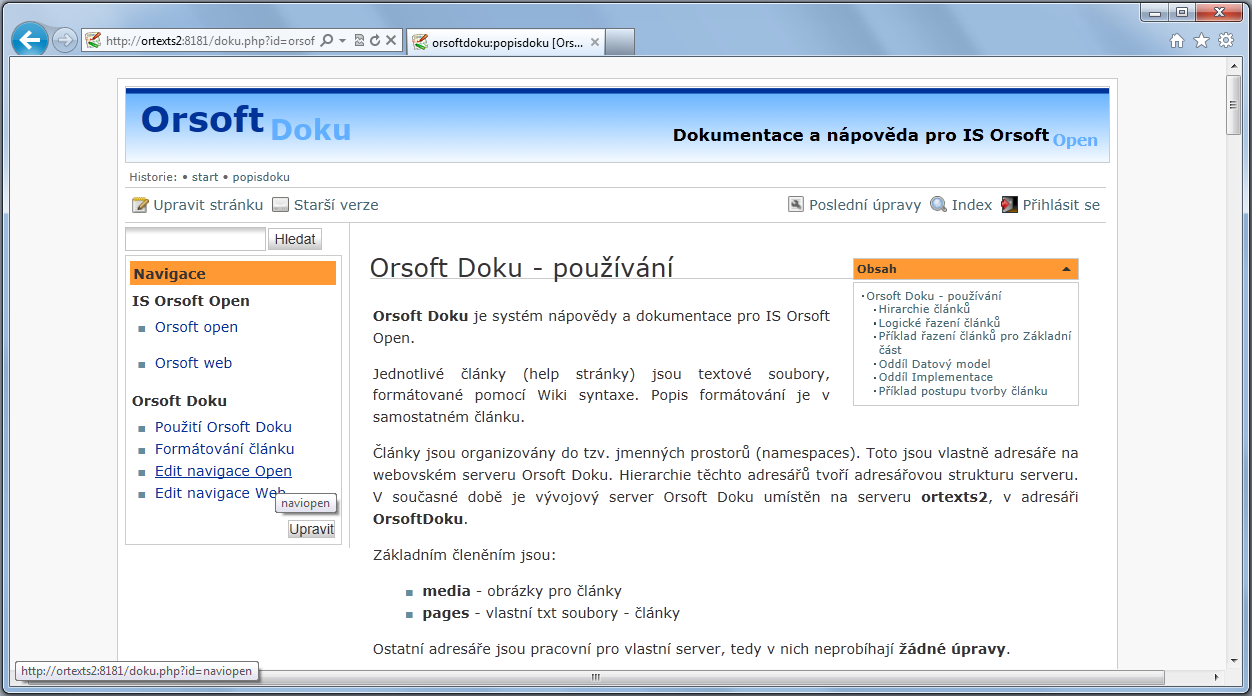Open Favorites star icon
The image size is (1252, 696).
(x=1201, y=41)
